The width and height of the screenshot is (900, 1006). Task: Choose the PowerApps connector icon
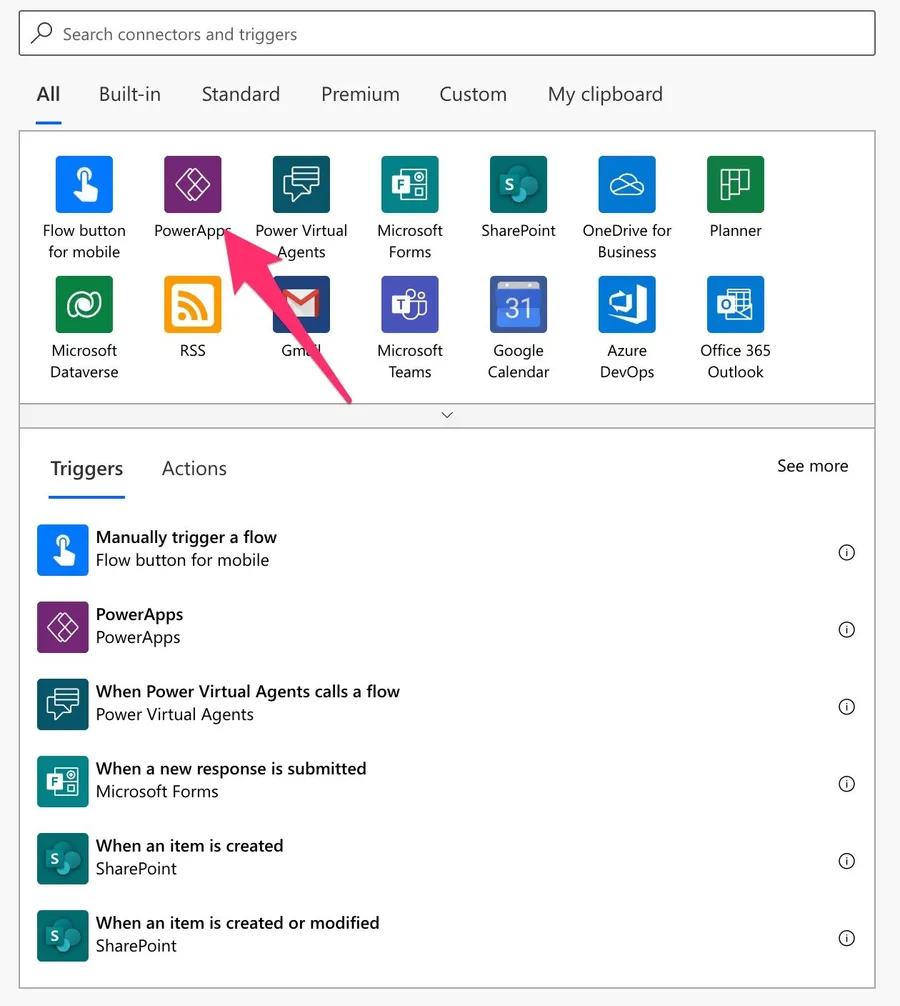tap(192, 185)
